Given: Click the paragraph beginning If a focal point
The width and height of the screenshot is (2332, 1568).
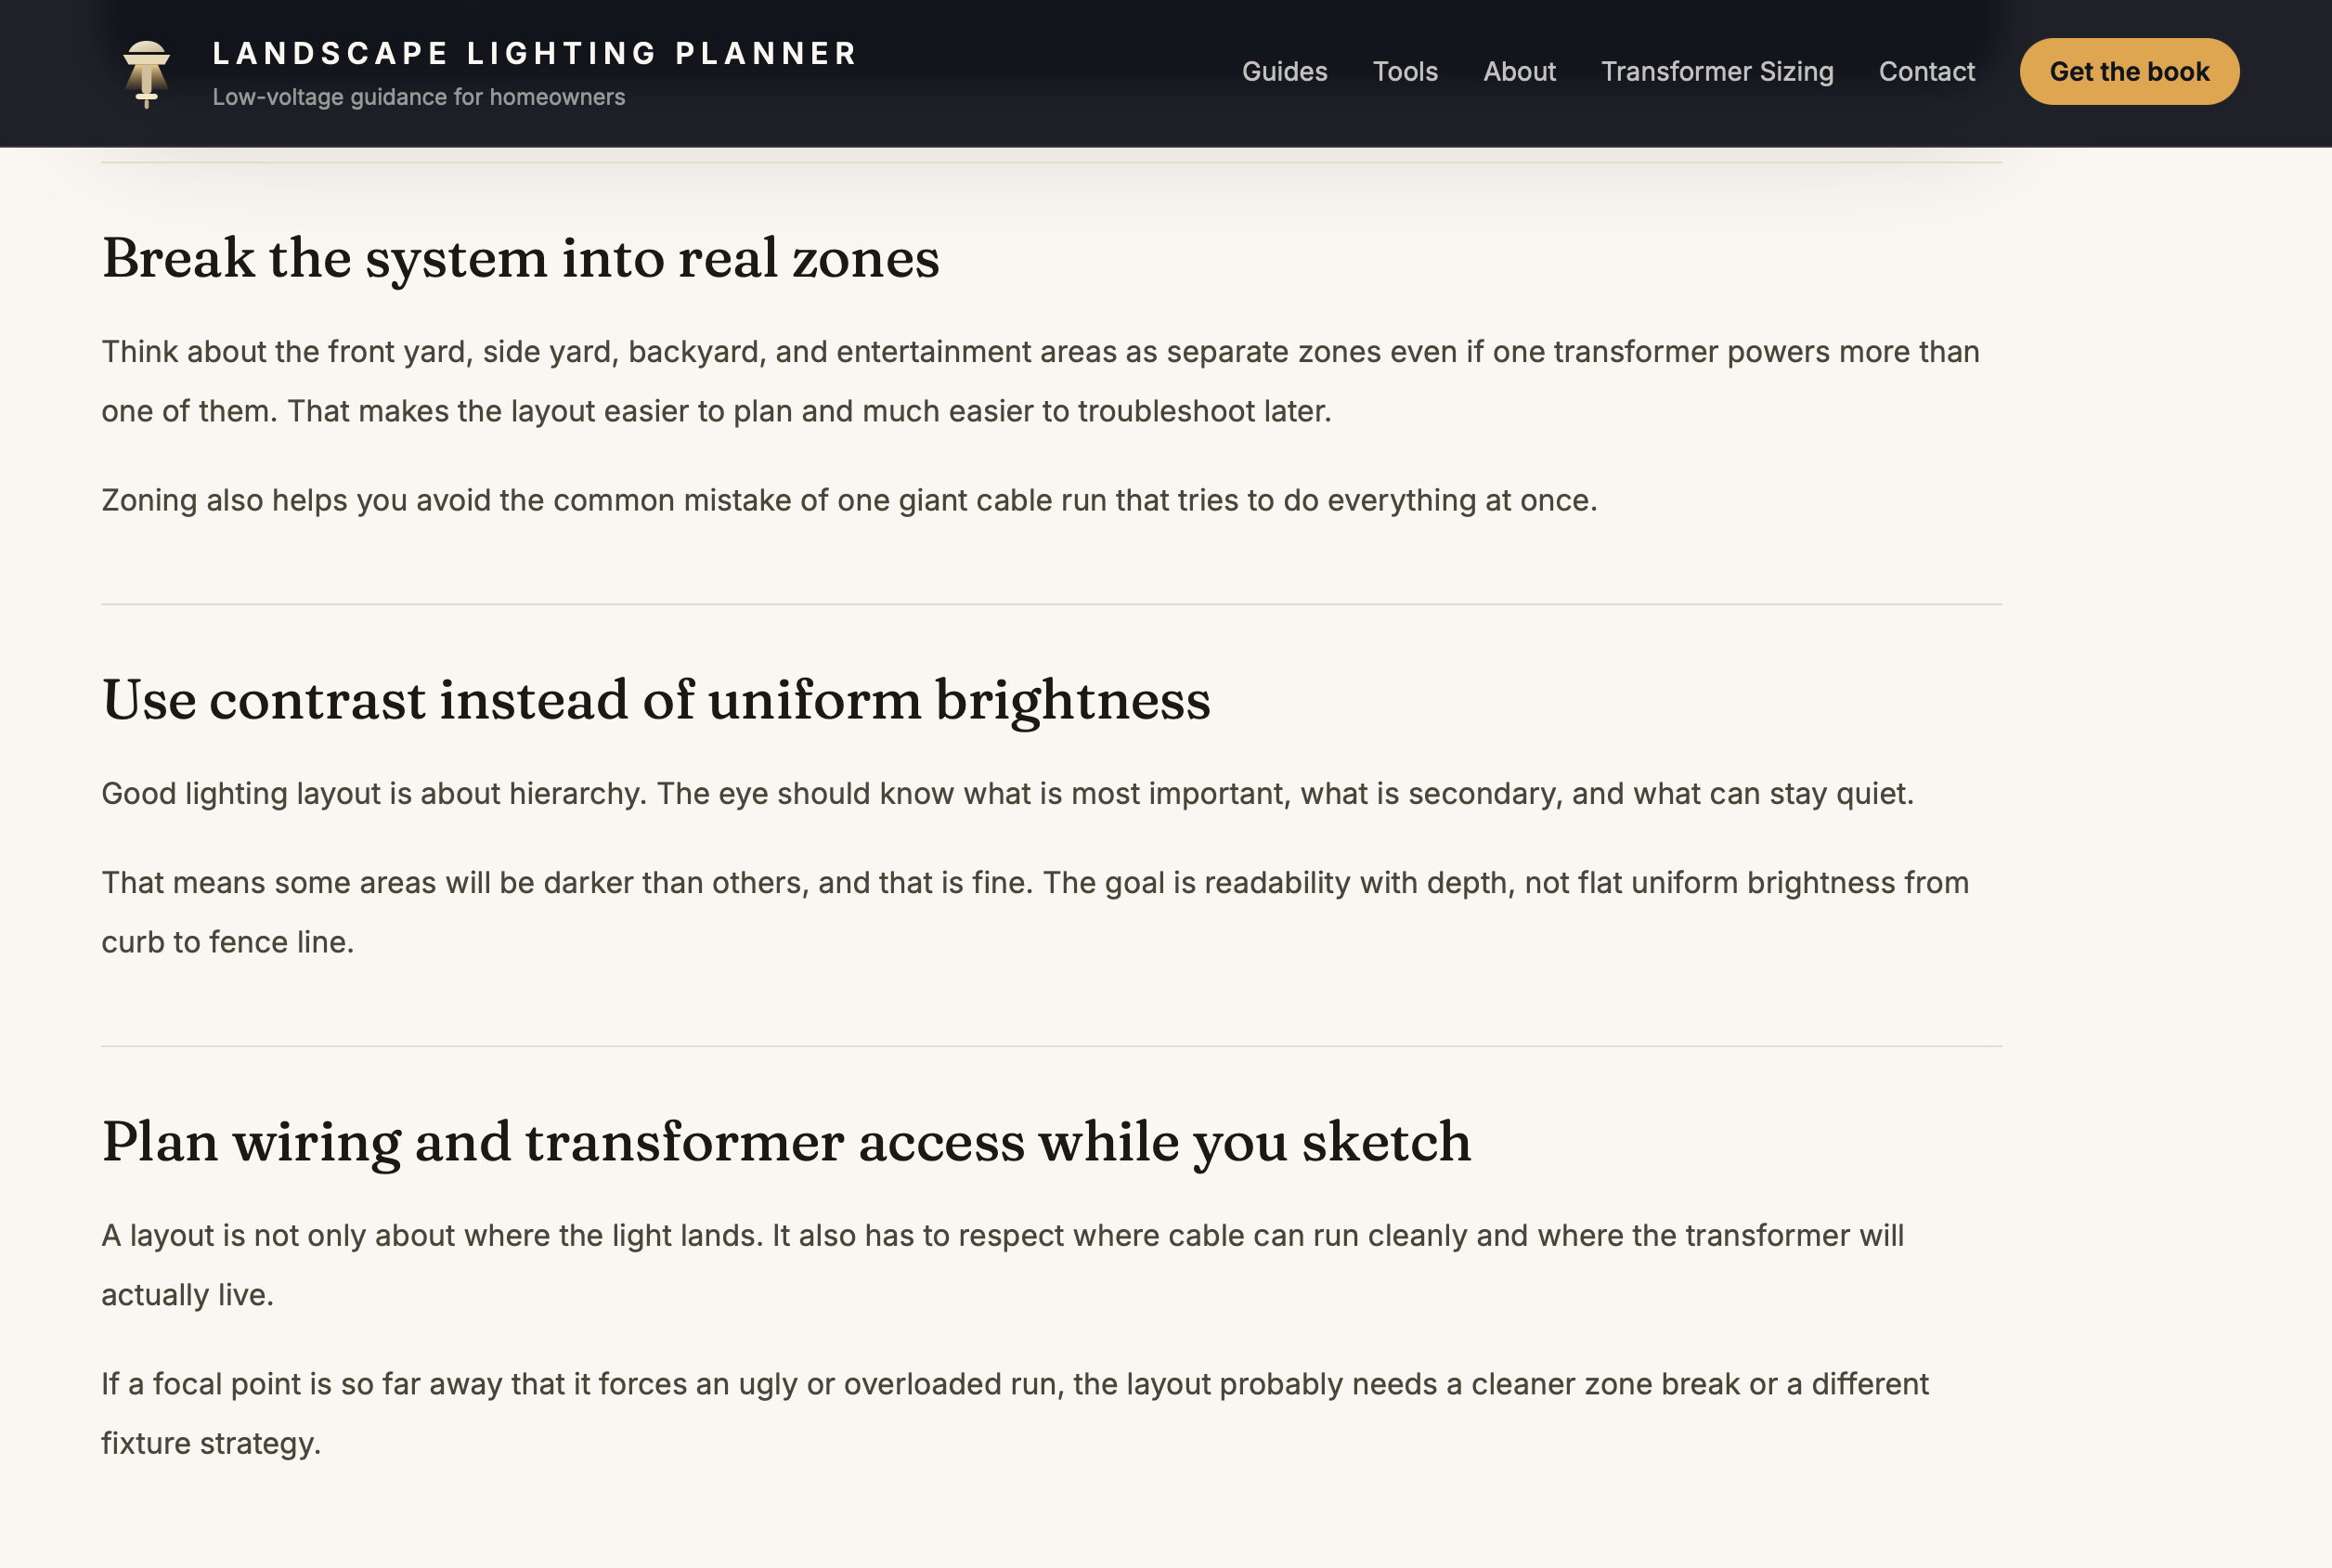Looking at the screenshot, I should [1015, 1413].
